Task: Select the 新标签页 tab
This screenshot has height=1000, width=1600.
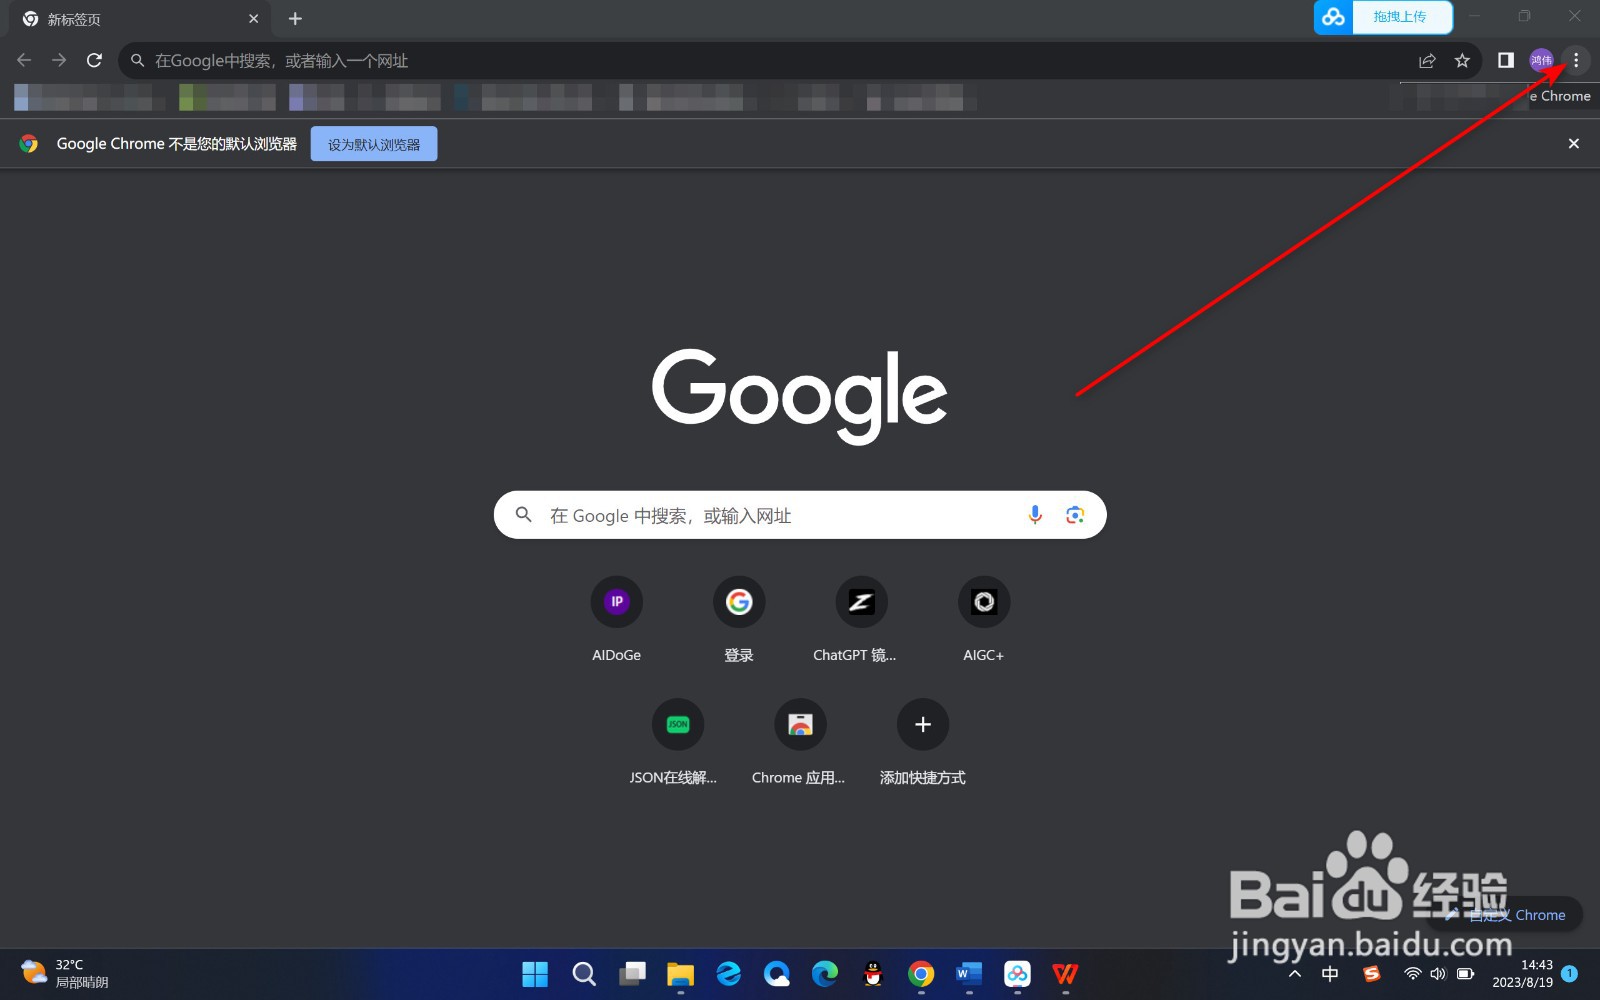Action: point(140,19)
